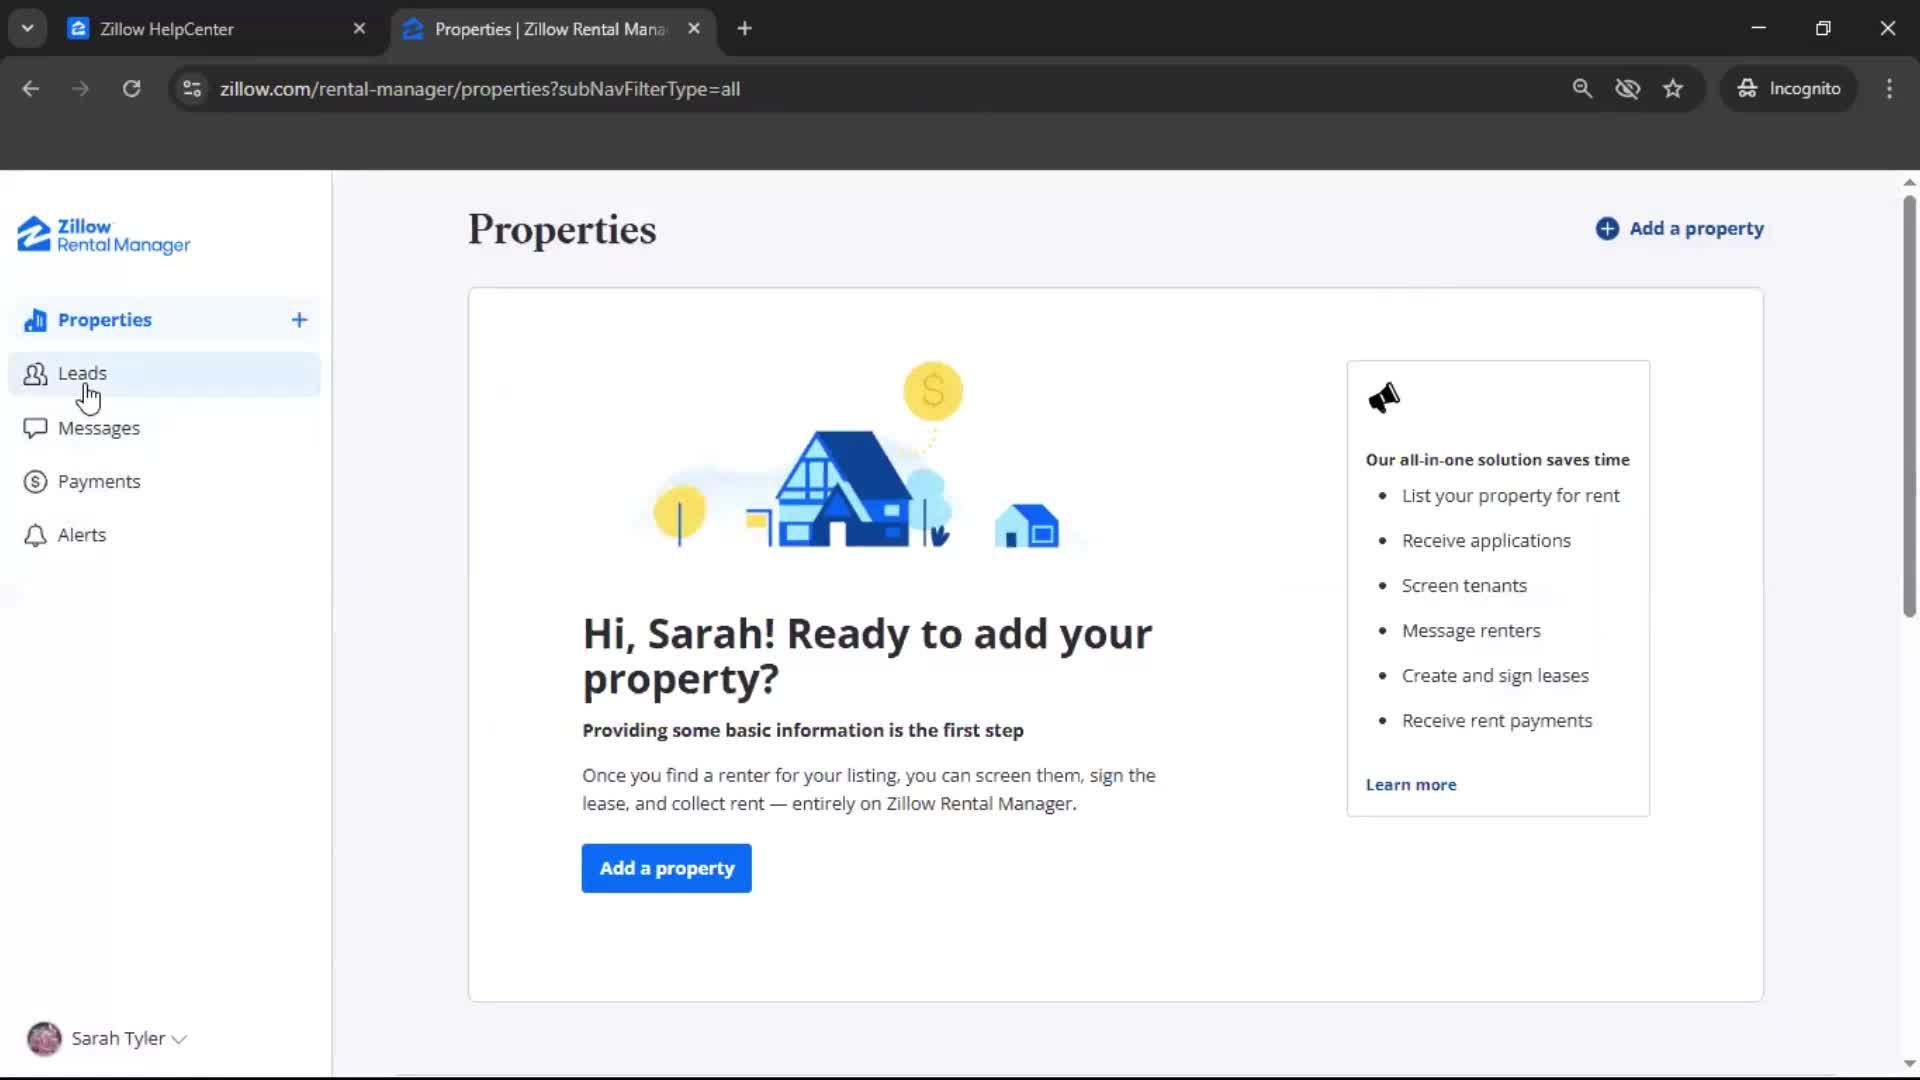Open the Incognito profile indicator
The height and width of the screenshot is (1080, 1920).
(1789, 88)
